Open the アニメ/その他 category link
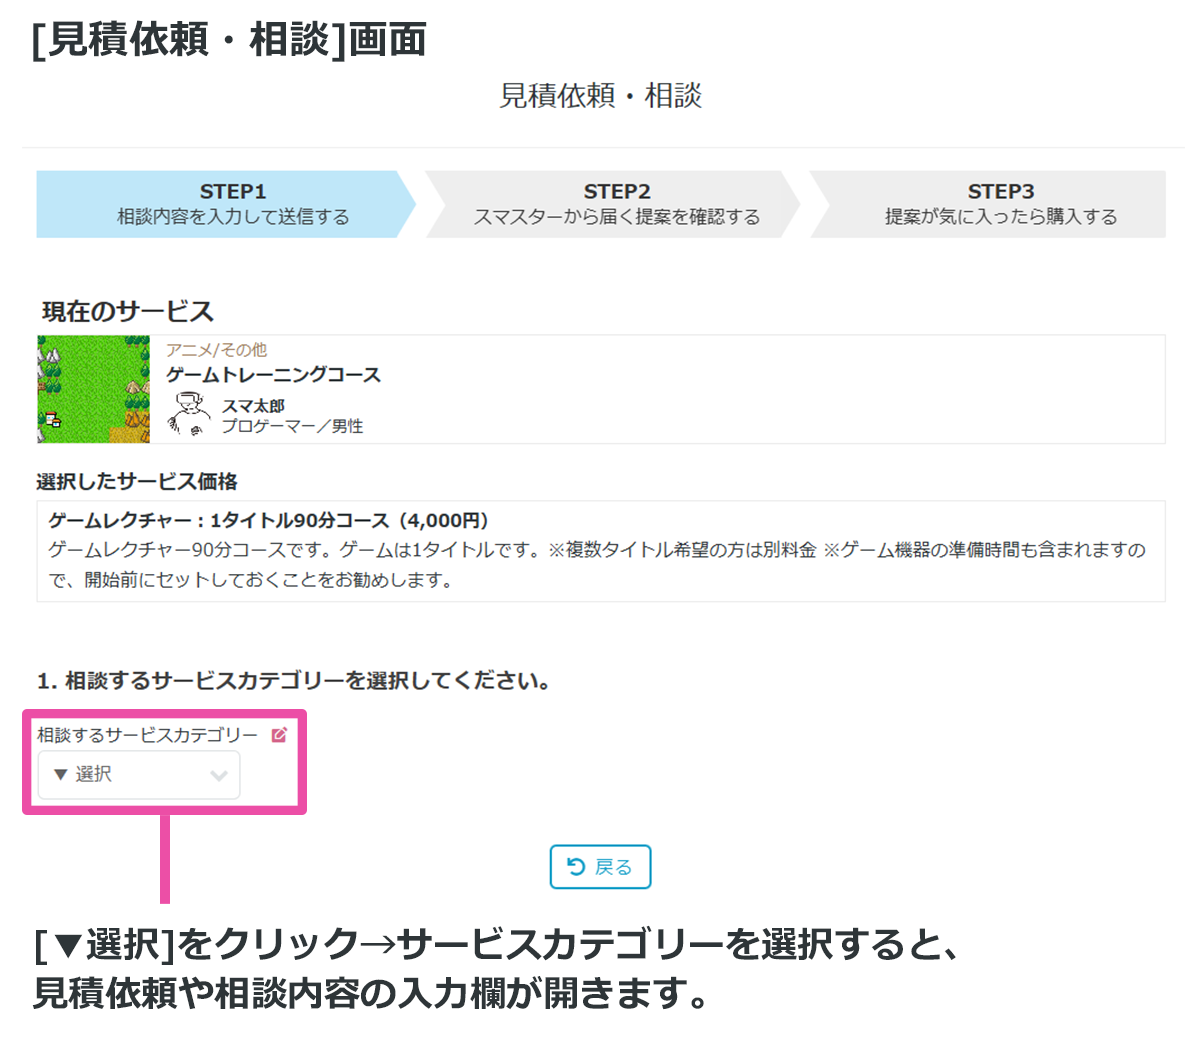Viewport: 1200px width, 1051px height. click(x=216, y=350)
